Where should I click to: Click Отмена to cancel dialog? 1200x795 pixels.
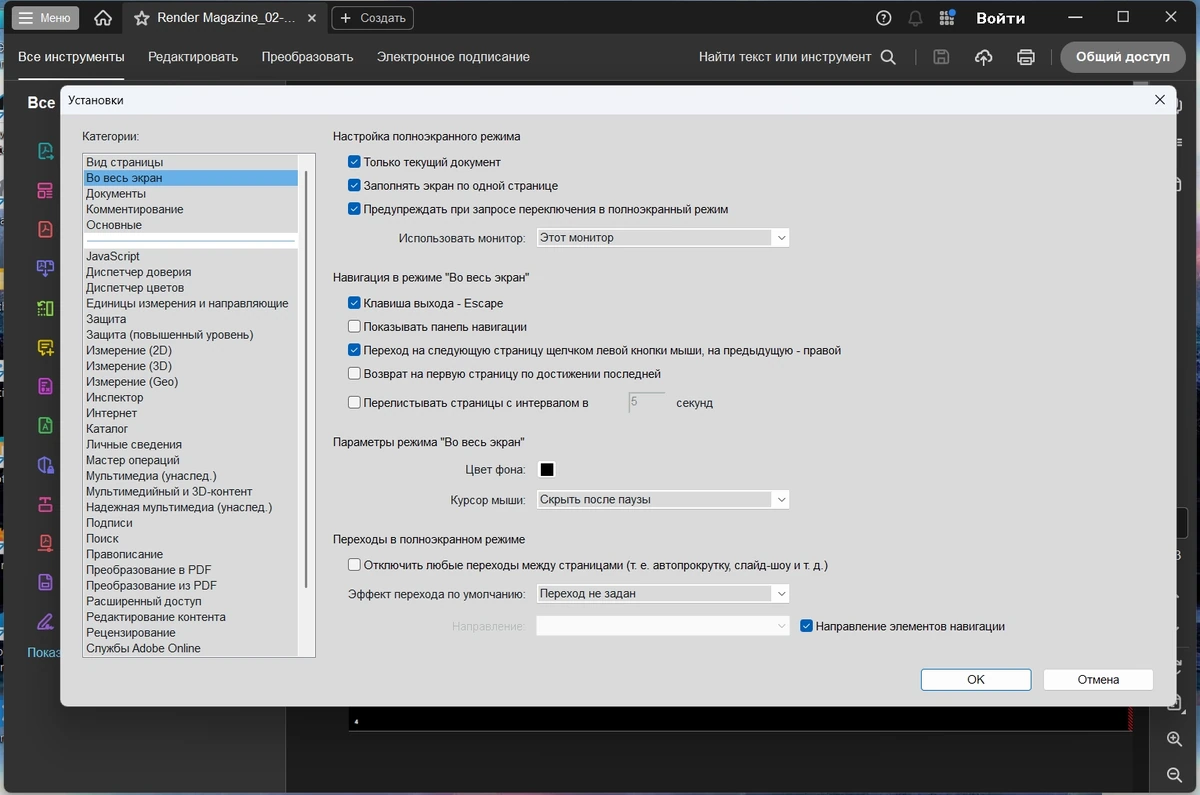(x=1098, y=679)
